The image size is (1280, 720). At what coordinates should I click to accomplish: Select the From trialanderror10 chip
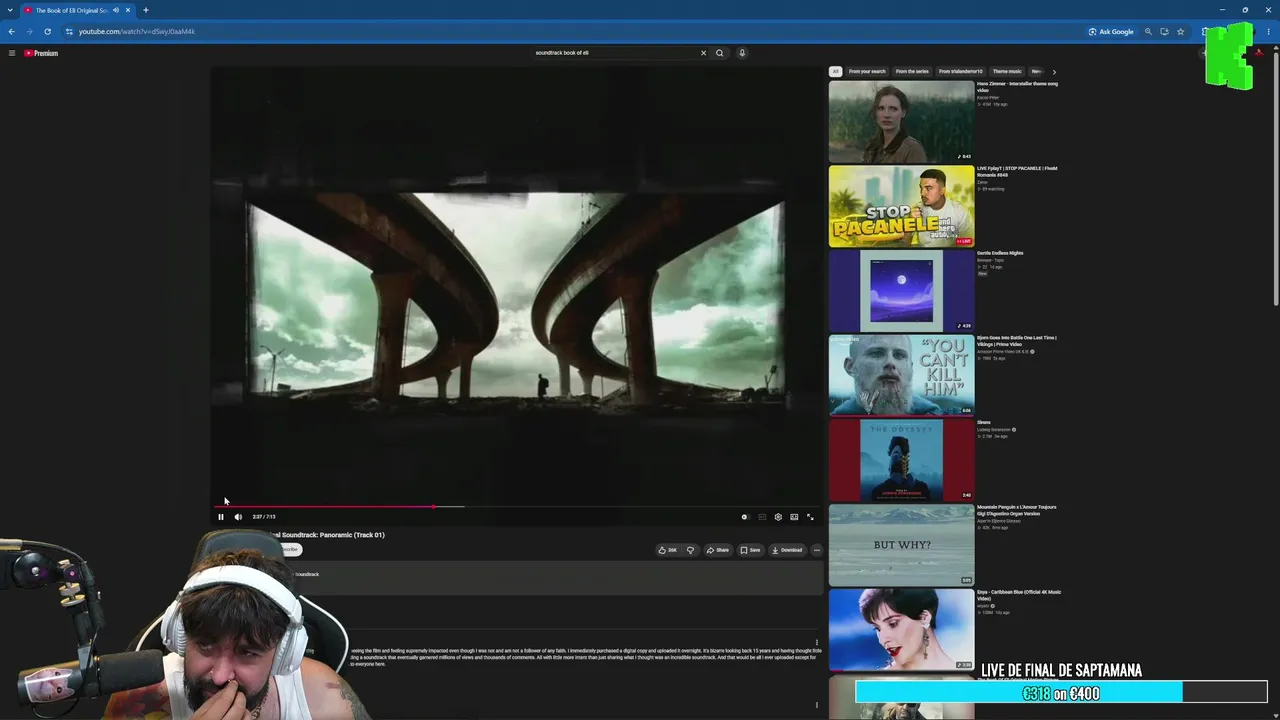tap(961, 71)
